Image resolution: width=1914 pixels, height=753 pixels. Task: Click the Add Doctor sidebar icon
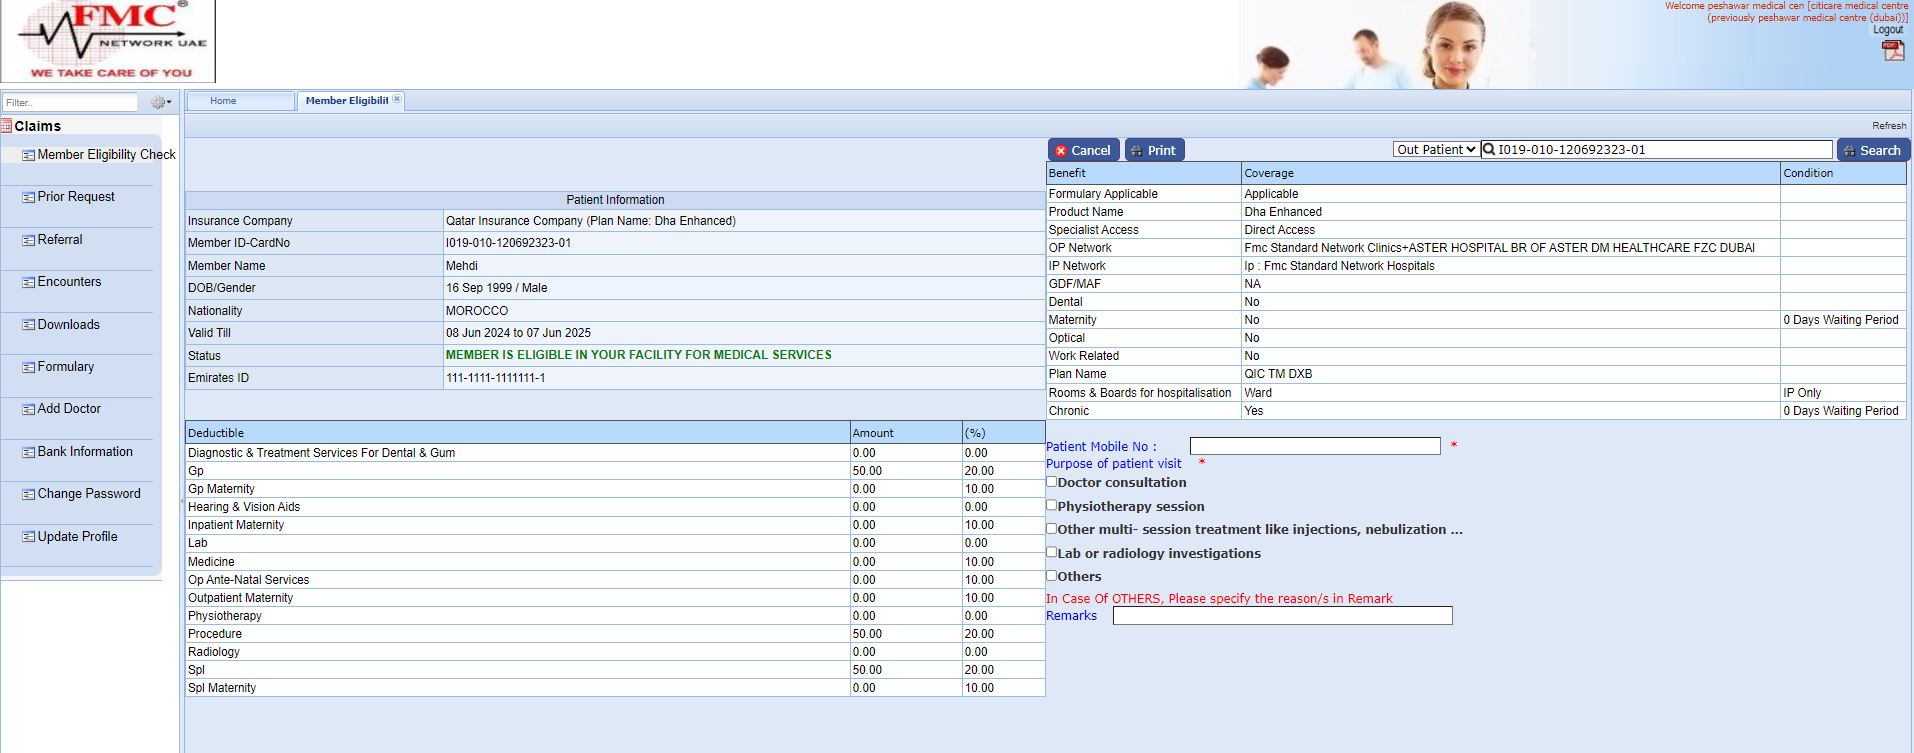(x=29, y=410)
